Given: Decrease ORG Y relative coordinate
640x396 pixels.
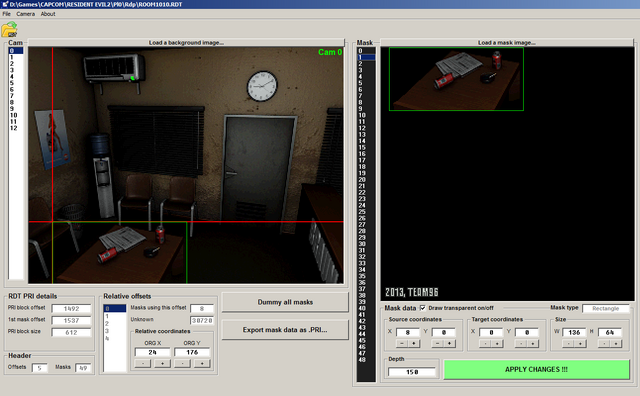Looking at the screenshot, I should [182, 363].
